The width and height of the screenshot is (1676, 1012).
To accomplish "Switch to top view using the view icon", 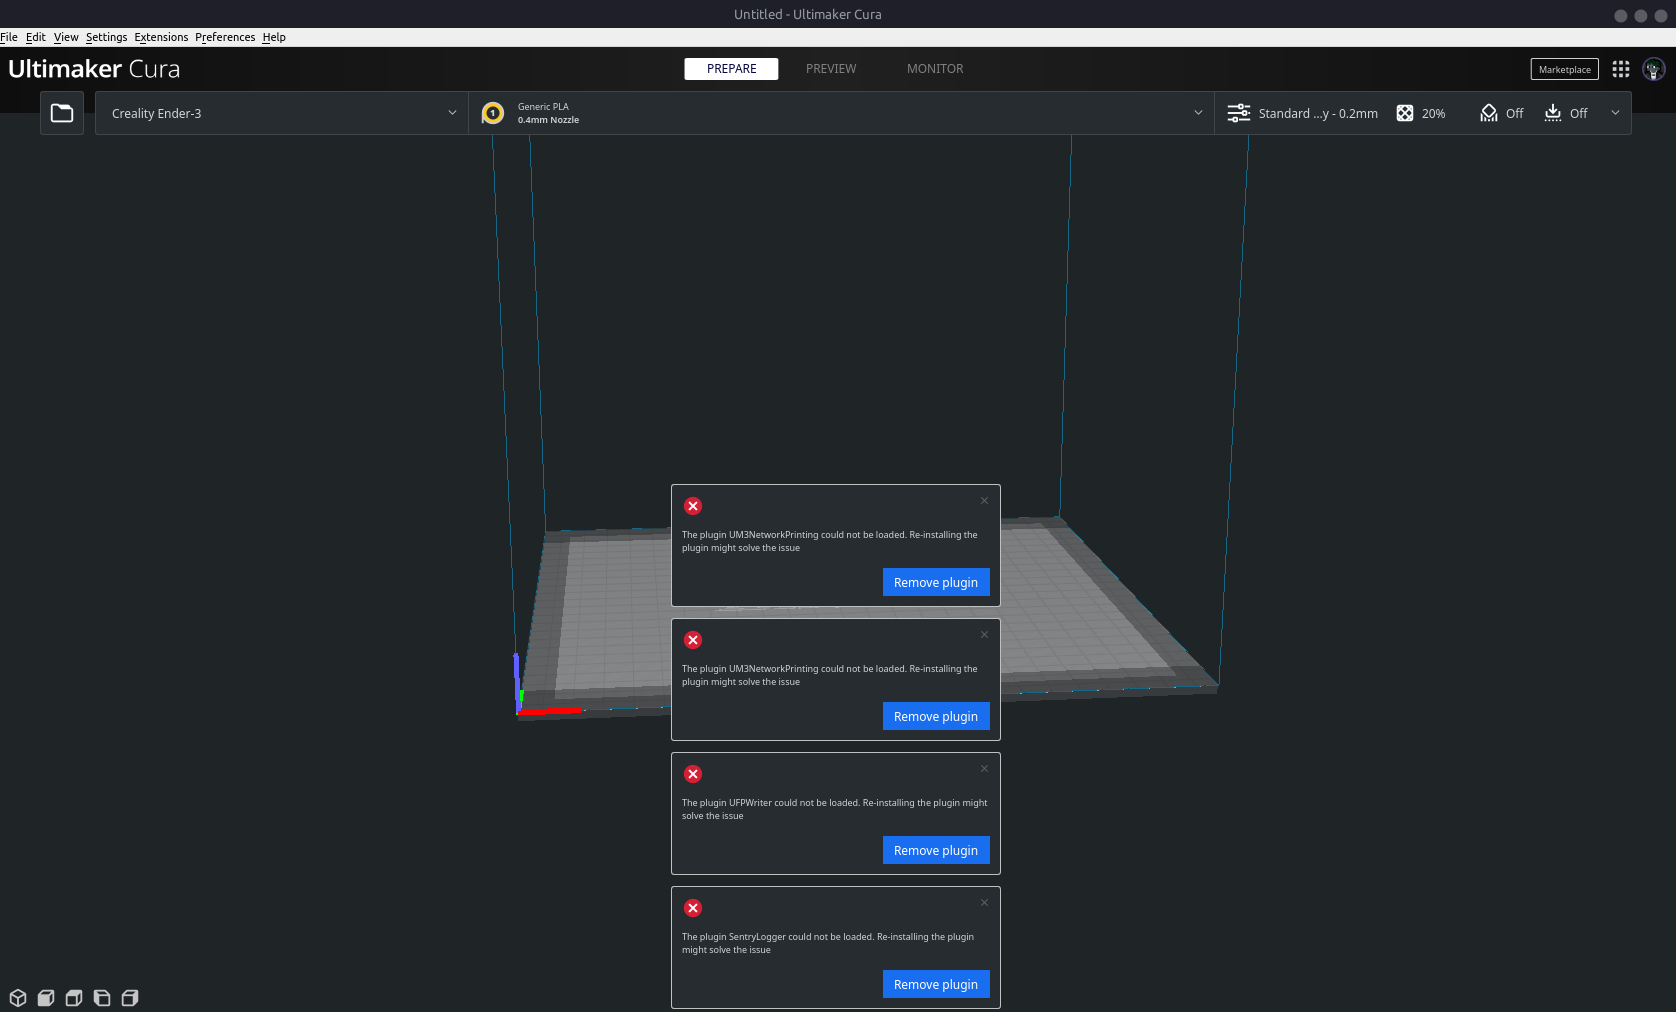I will coord(73,997).
